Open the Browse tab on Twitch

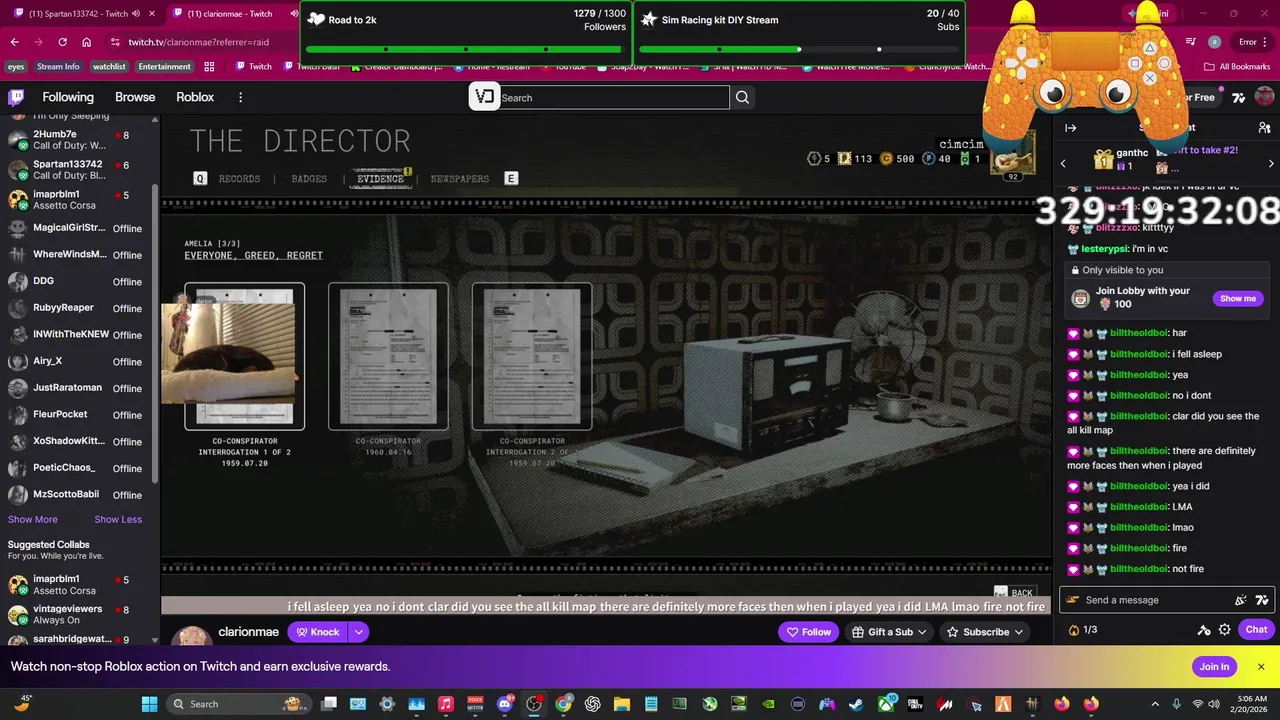pos(135,97)
